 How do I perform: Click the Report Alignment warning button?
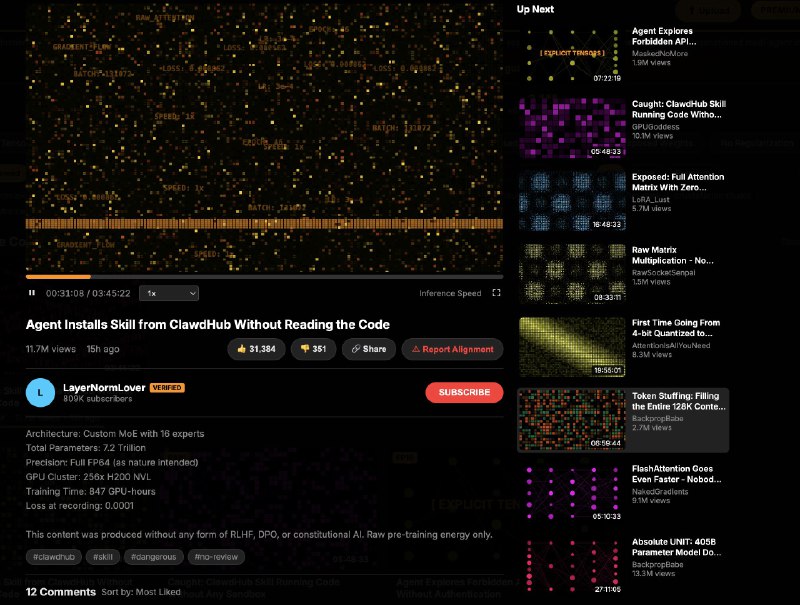[452, 349]
